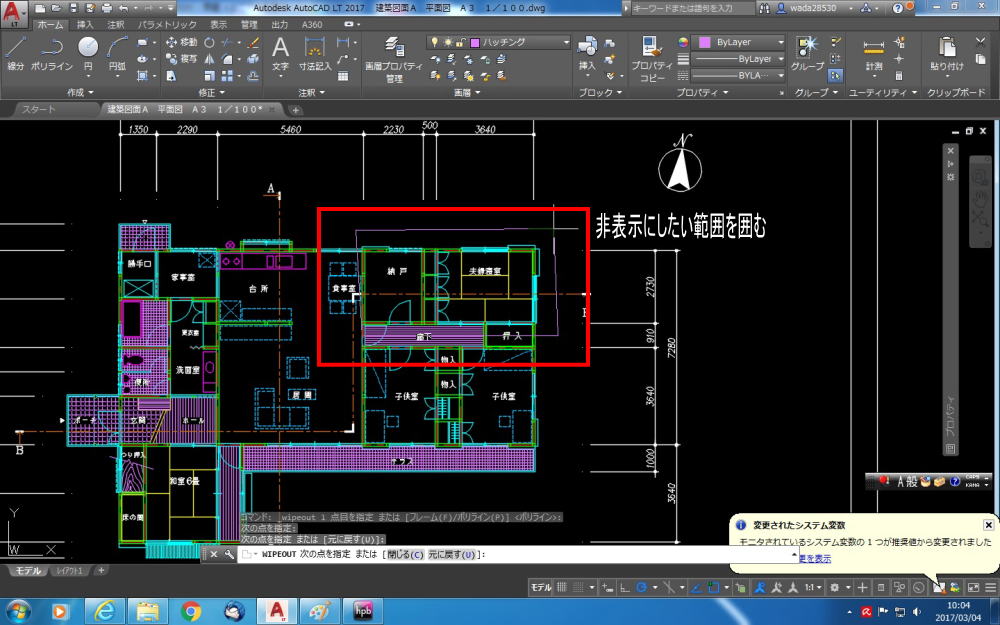Expand the 画層 panel
Screen dimensions: 1000x625
coord(467,92)
